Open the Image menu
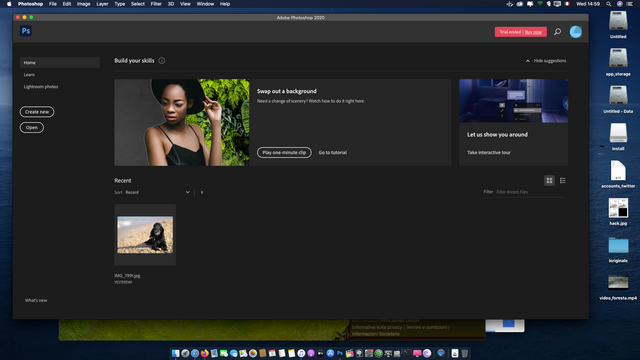The height and width of the screenshot is (360, 640). (x=84, y=4)
